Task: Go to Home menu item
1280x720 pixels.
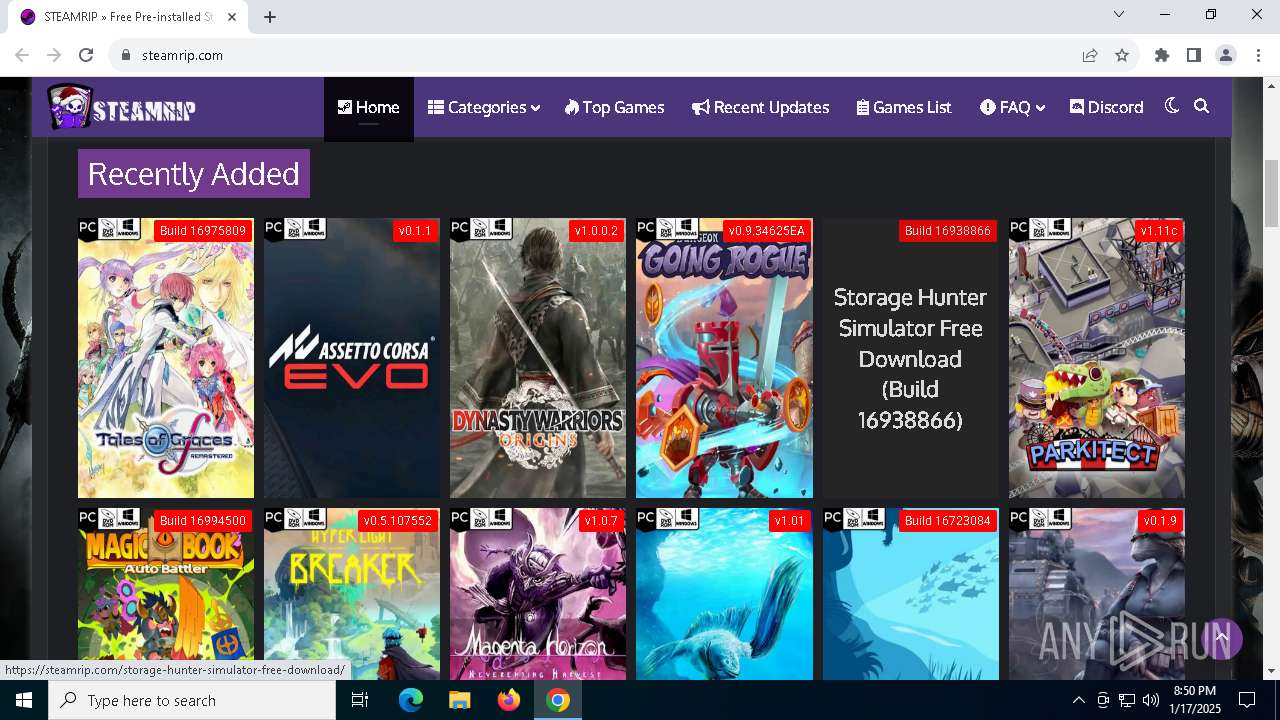Action: [368, 108]
